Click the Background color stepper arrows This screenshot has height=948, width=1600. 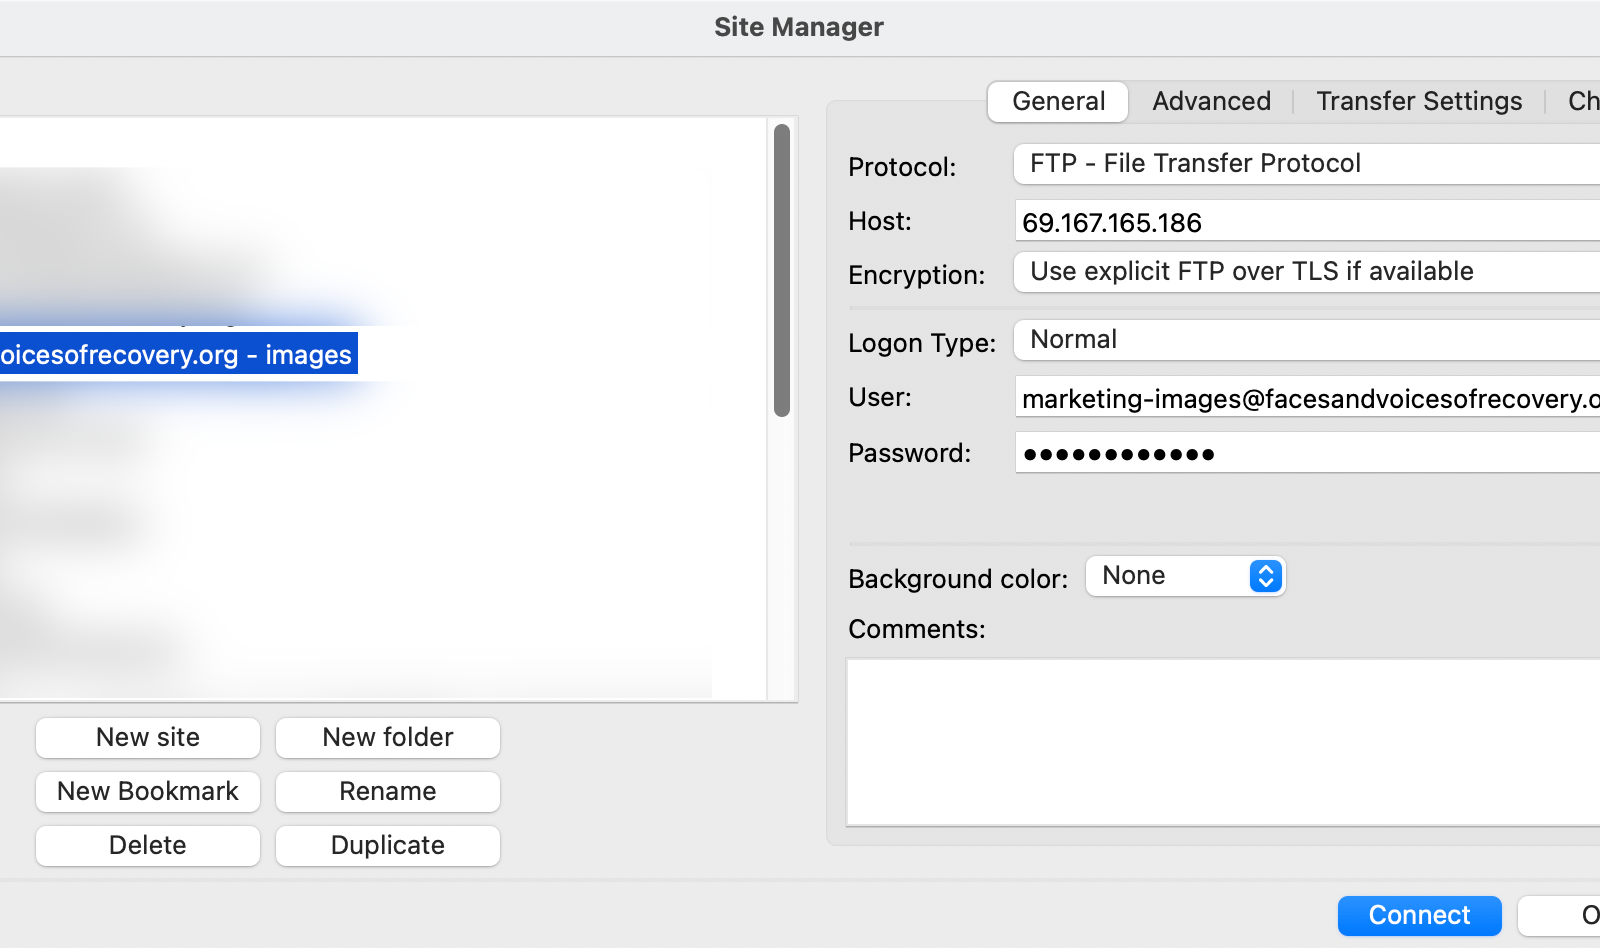1265,576
